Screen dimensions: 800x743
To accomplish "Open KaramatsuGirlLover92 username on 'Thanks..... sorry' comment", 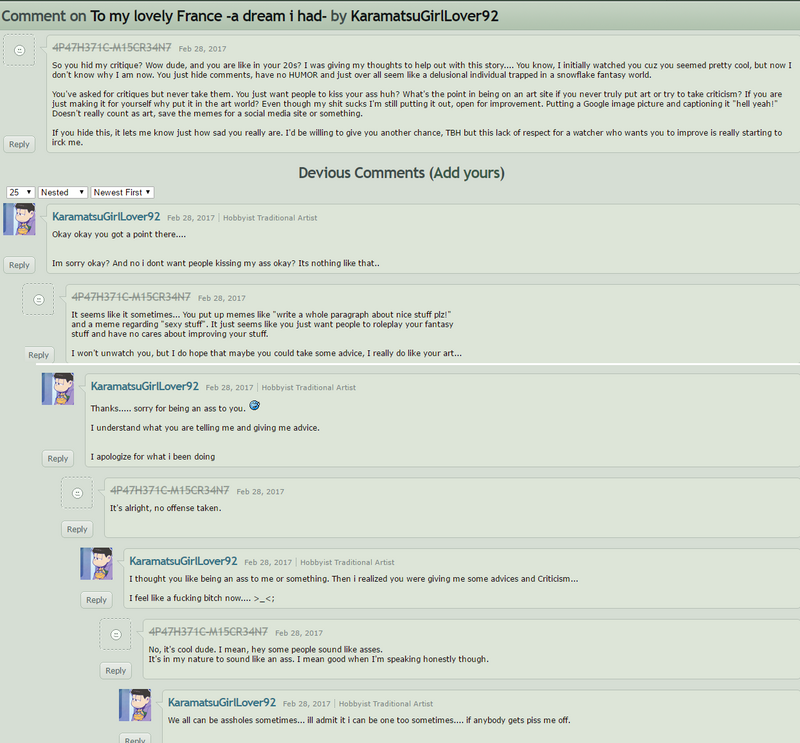I will (145, 386).
